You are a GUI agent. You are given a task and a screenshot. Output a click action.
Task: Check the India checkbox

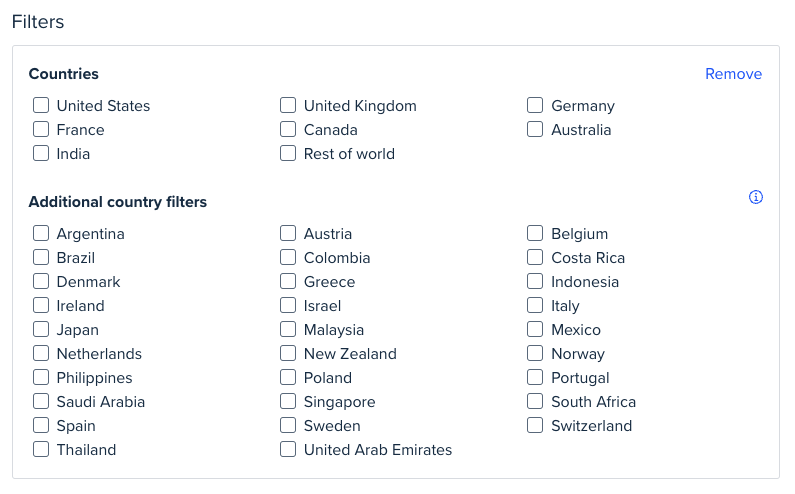click(x=41, y=153)
